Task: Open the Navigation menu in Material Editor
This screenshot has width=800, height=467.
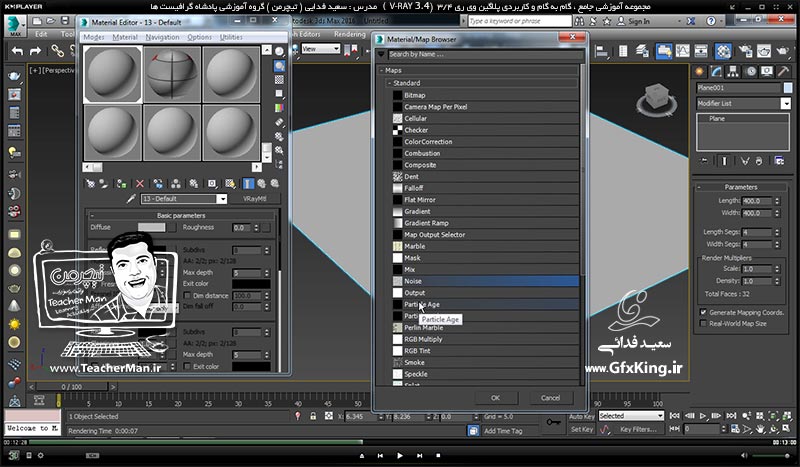Action: tap(162, 37)
